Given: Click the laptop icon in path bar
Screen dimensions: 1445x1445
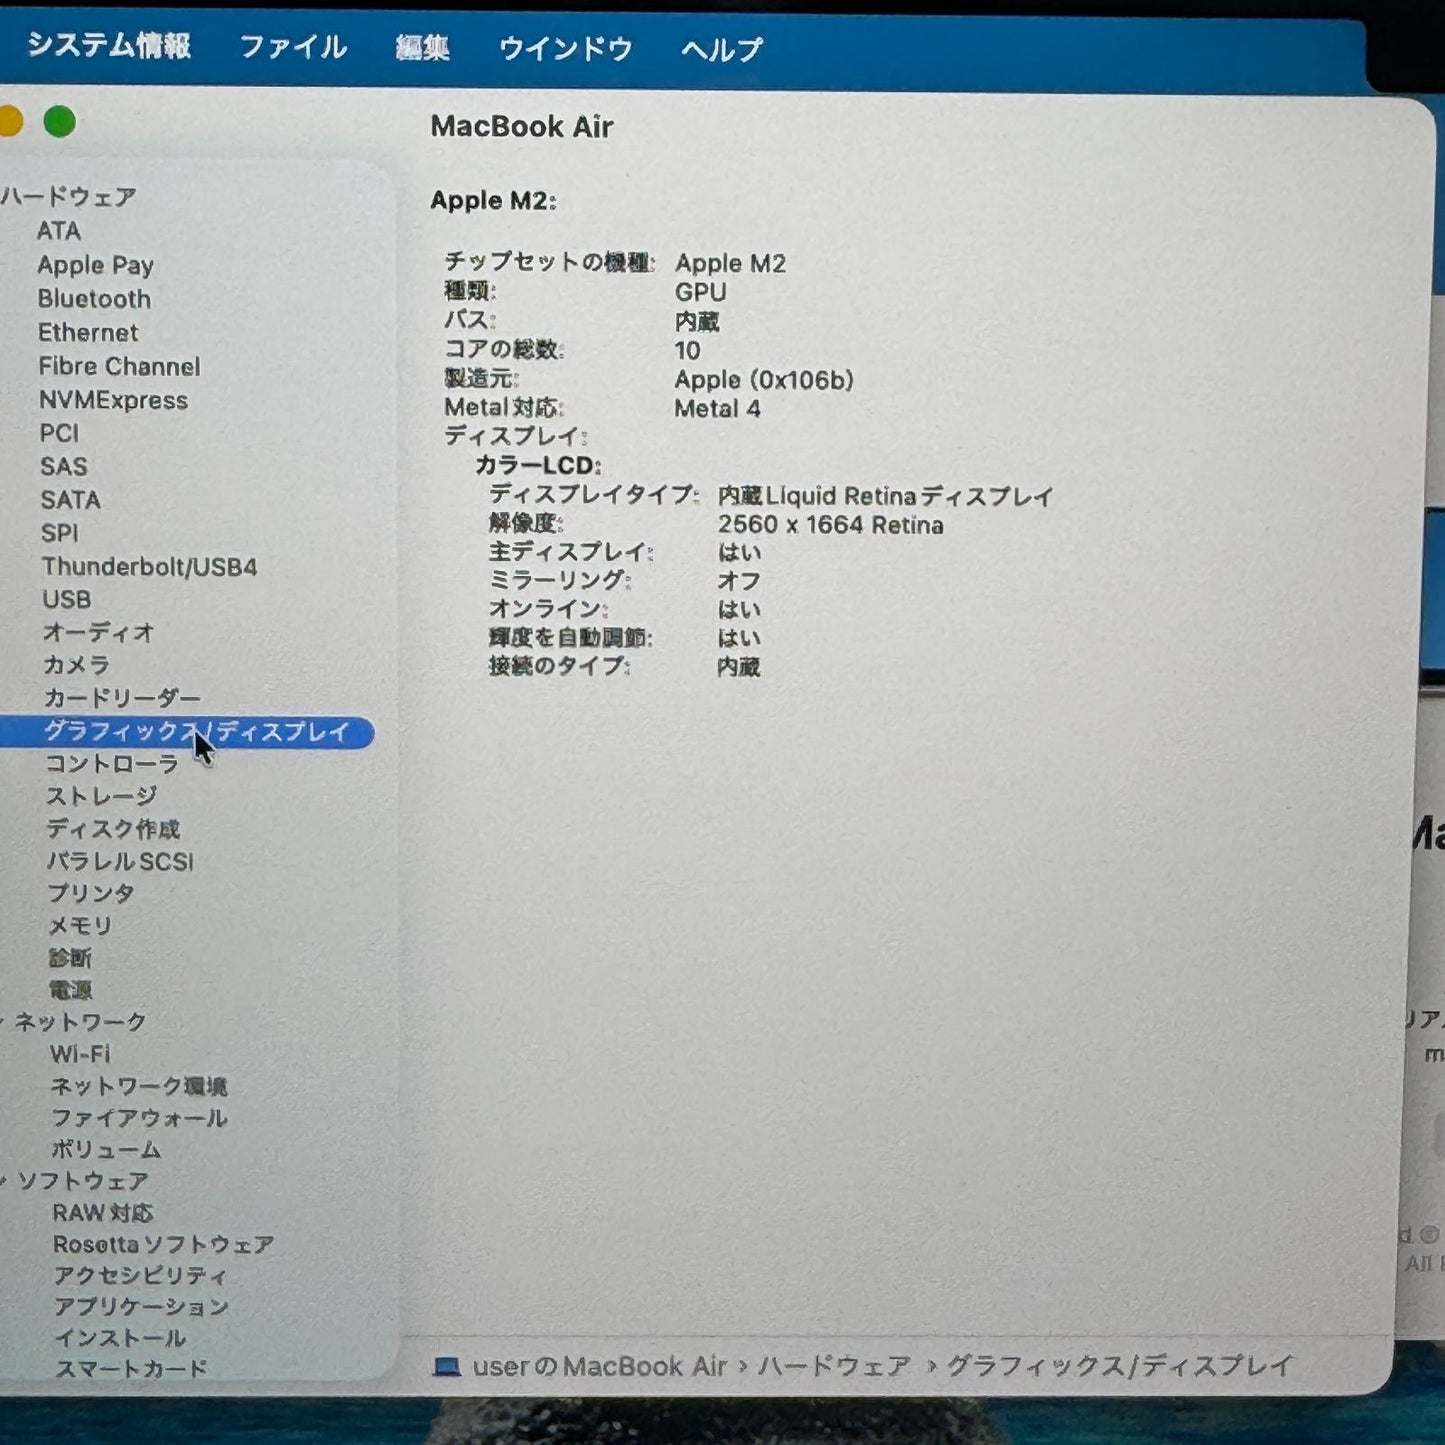Looking at the screenshot, I should 446,1367.
